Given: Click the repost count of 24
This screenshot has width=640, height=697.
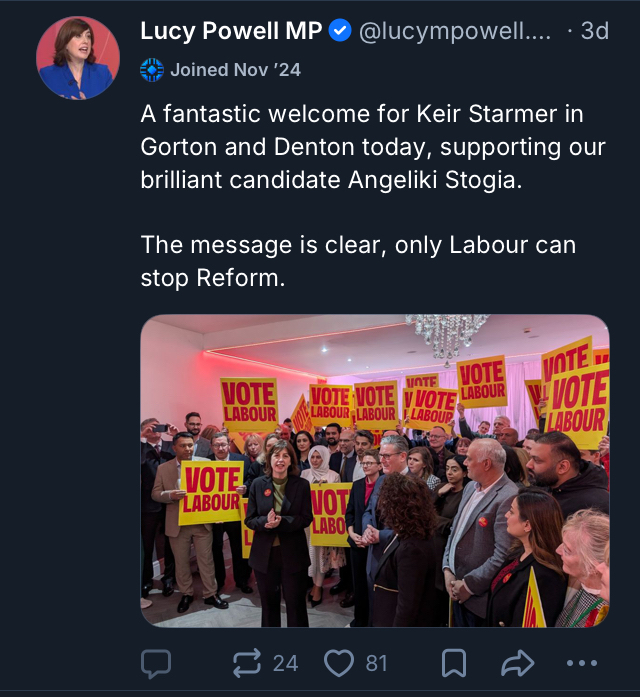Looking at the screenshot, I should [x=285, y=663].
